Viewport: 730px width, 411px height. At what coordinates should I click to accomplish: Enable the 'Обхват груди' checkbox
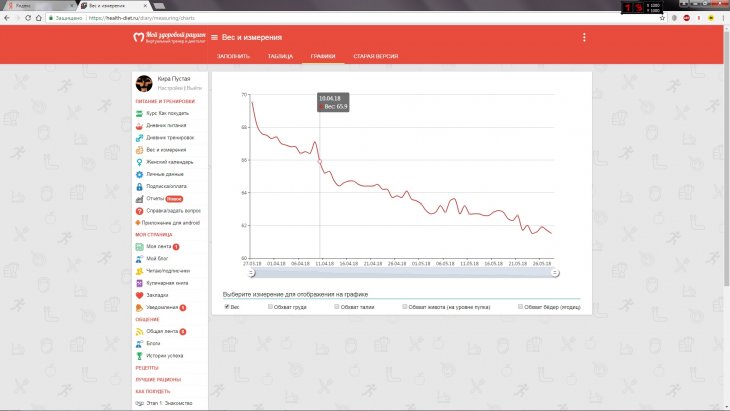click(x=270, y=306)
